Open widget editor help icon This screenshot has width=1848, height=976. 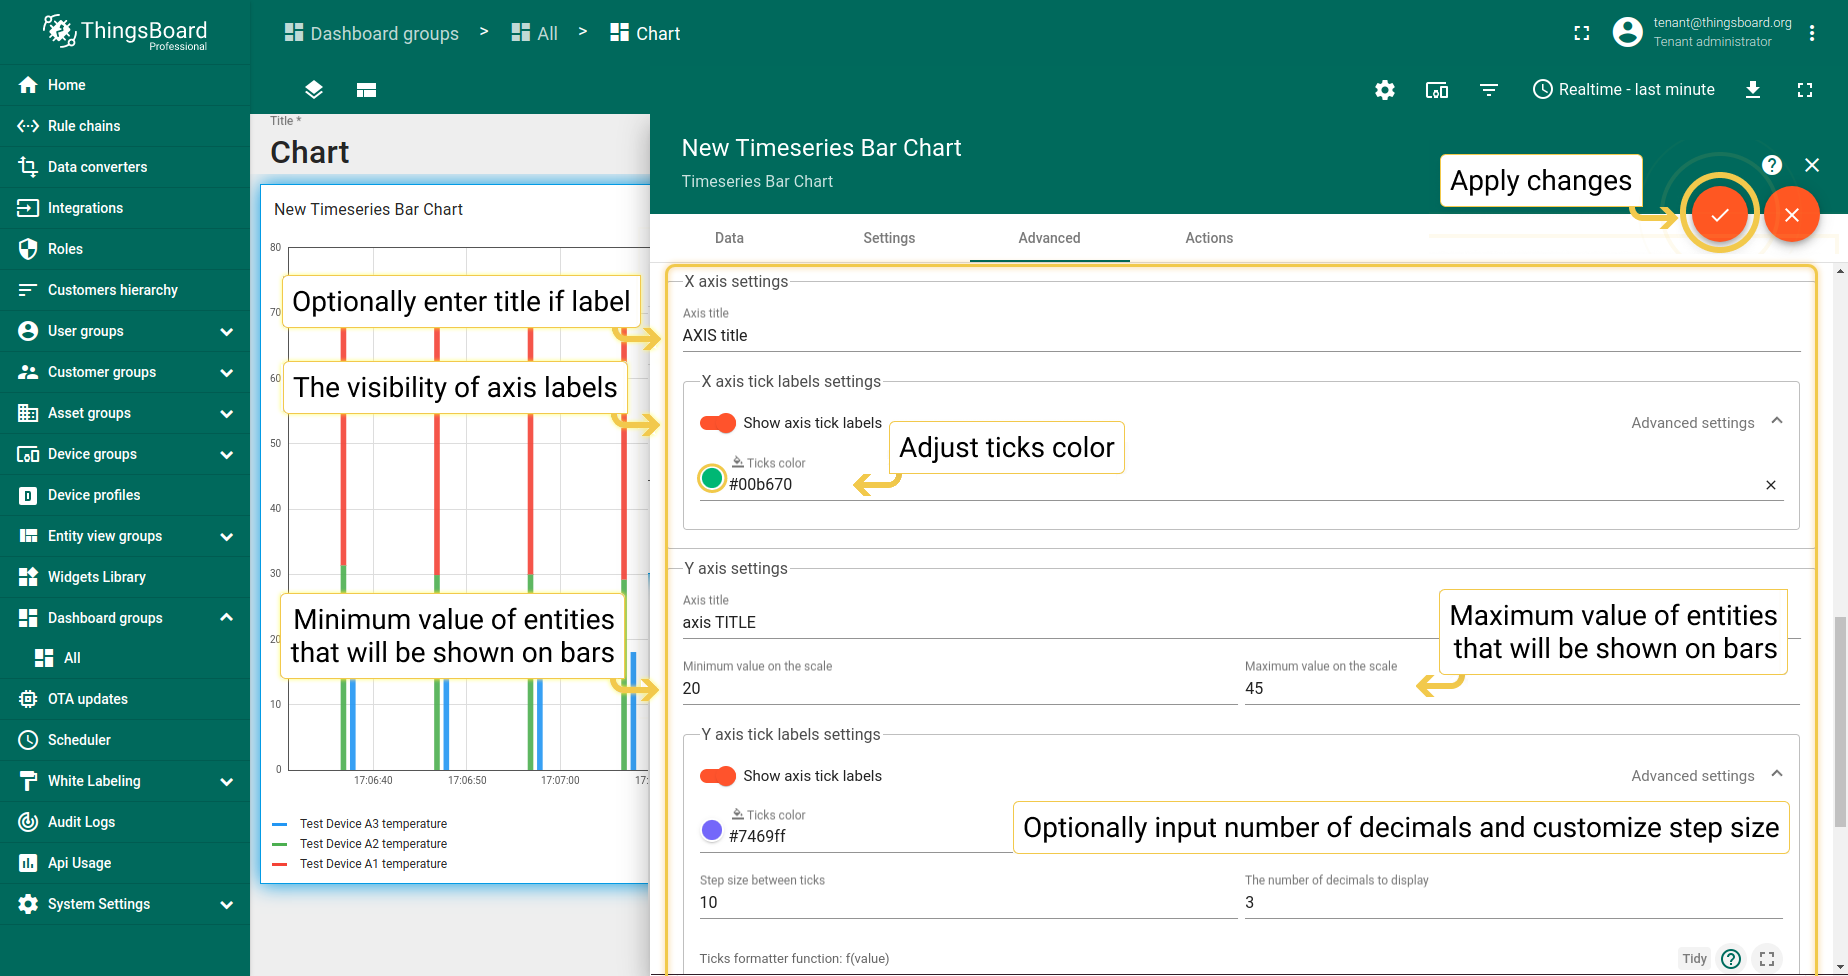tap(1772, 165)
